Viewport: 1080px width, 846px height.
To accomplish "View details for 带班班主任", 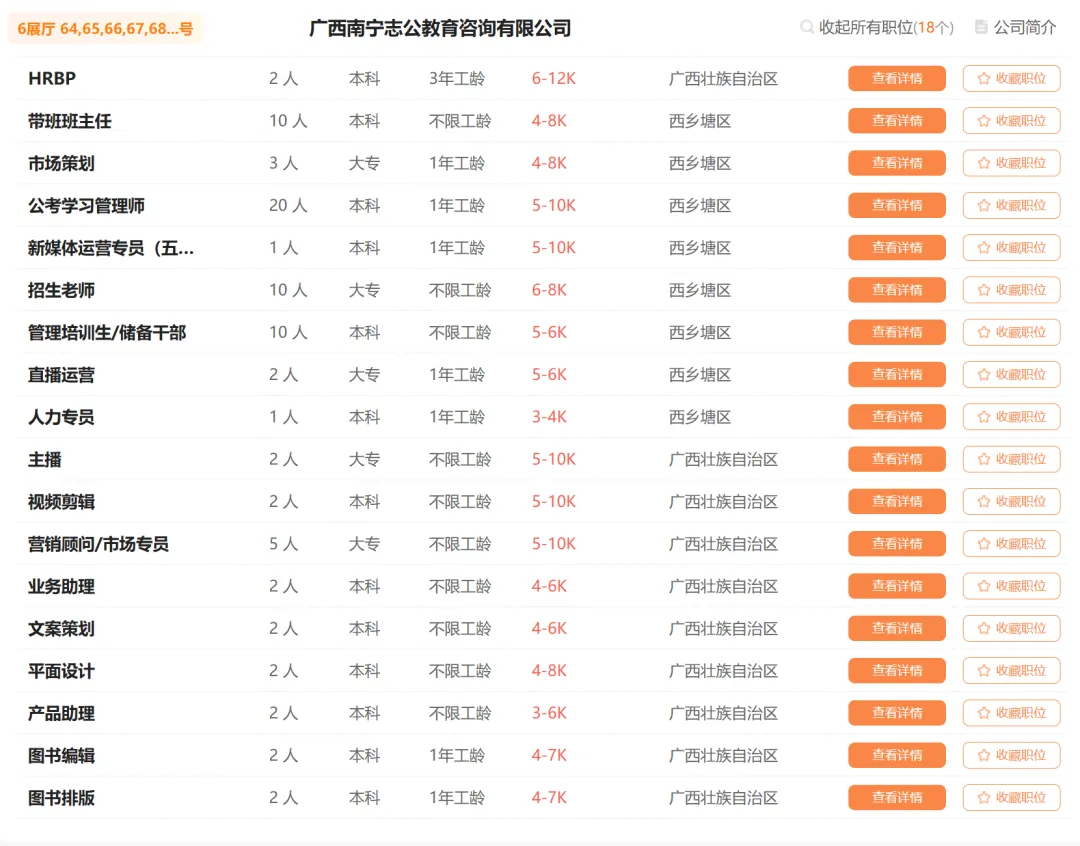I will [897, 121].
